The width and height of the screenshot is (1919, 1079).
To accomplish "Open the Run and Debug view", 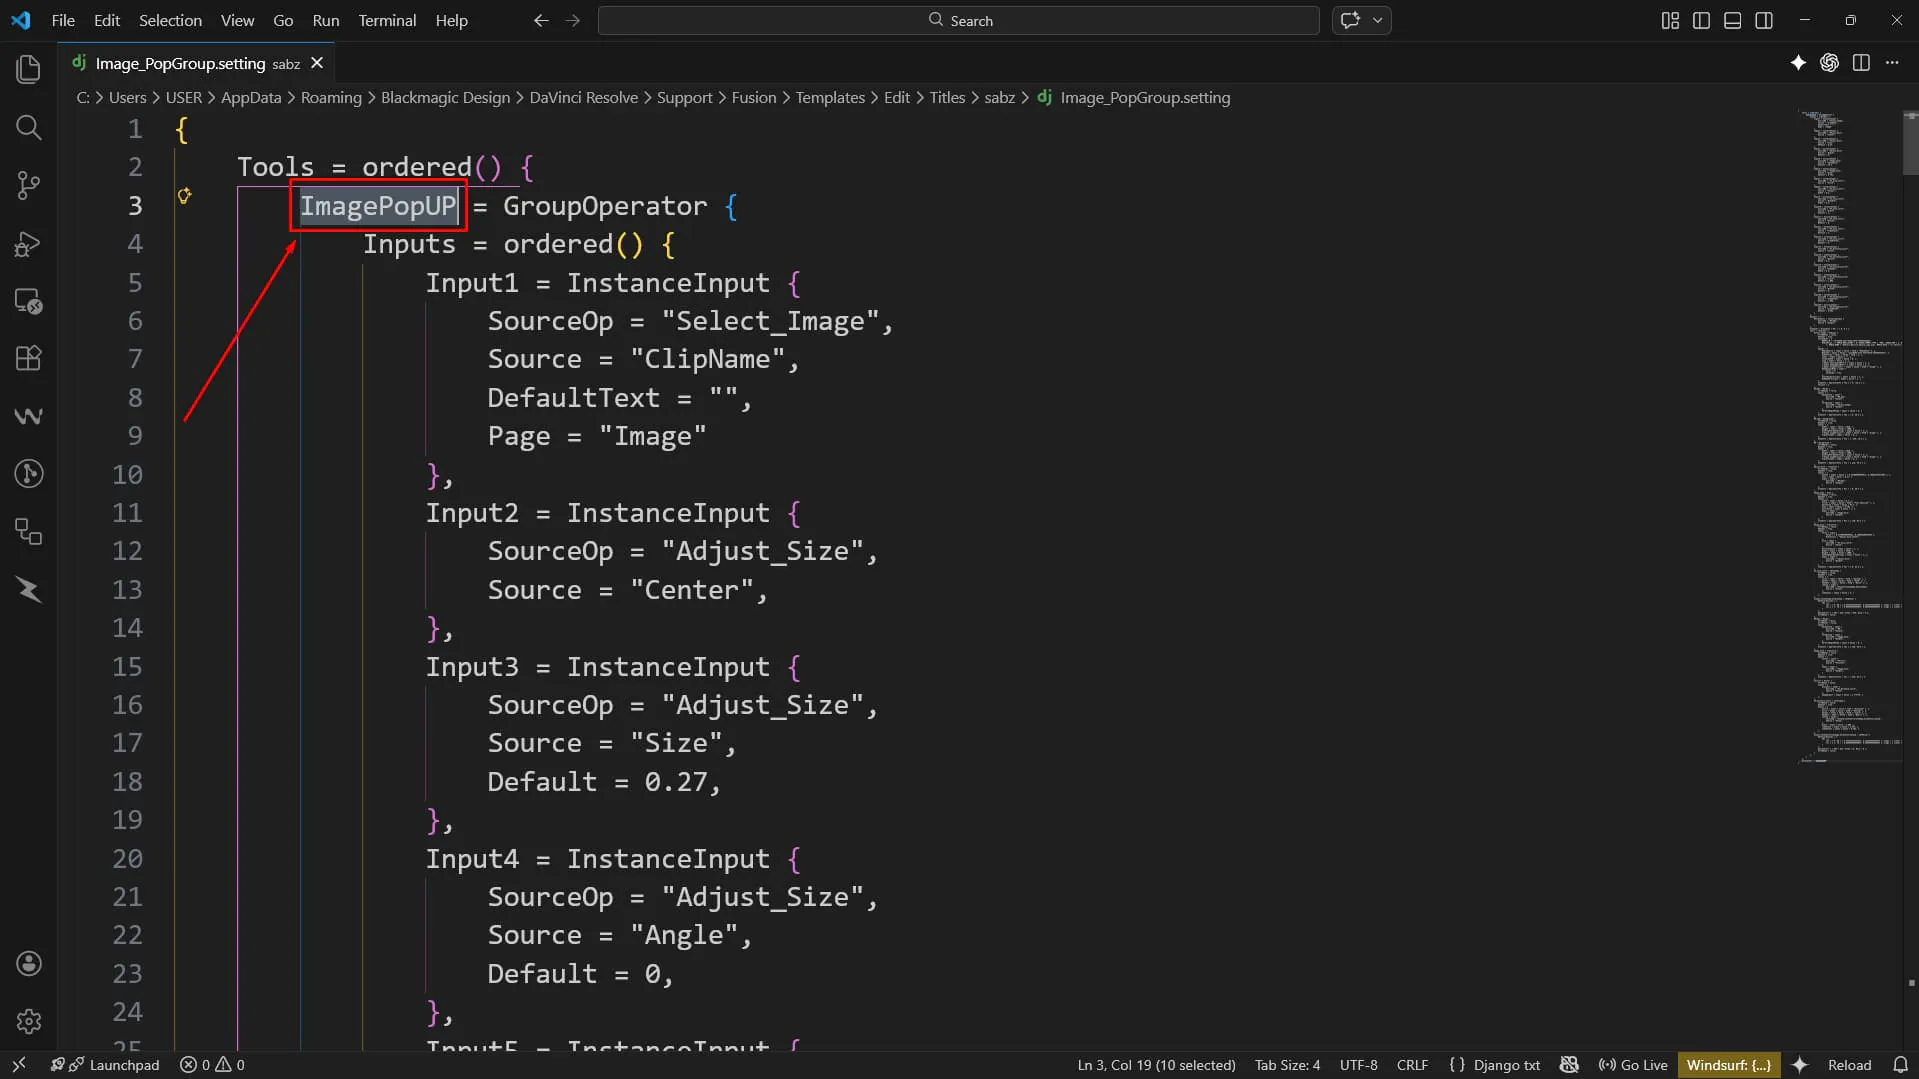I will click(28, 243).
